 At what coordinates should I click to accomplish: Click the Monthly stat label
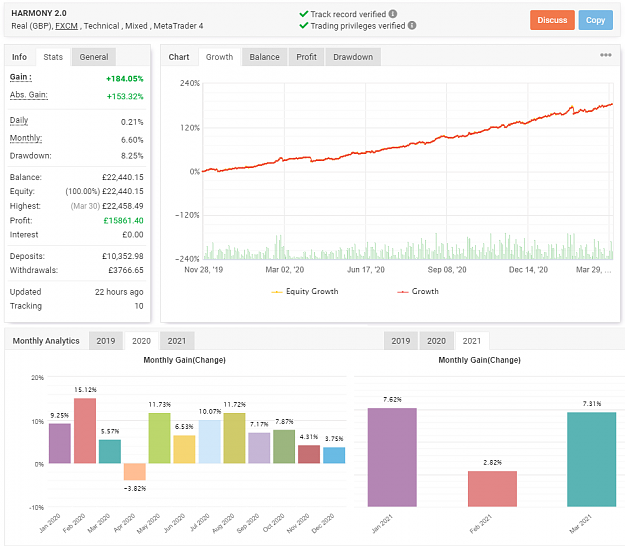[26, 138]
